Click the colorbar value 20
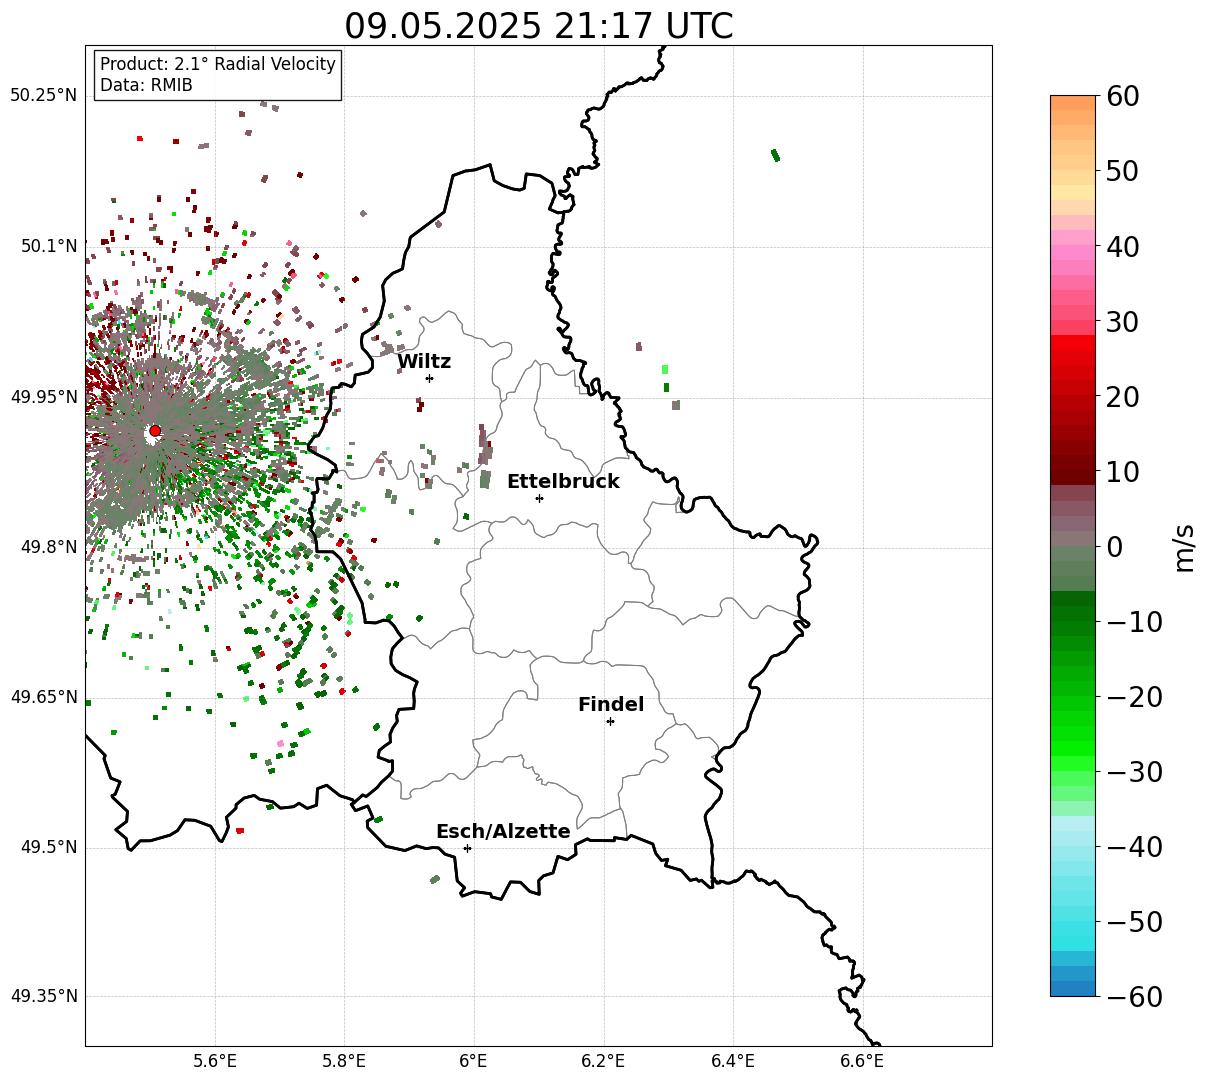 (1123, 397)
